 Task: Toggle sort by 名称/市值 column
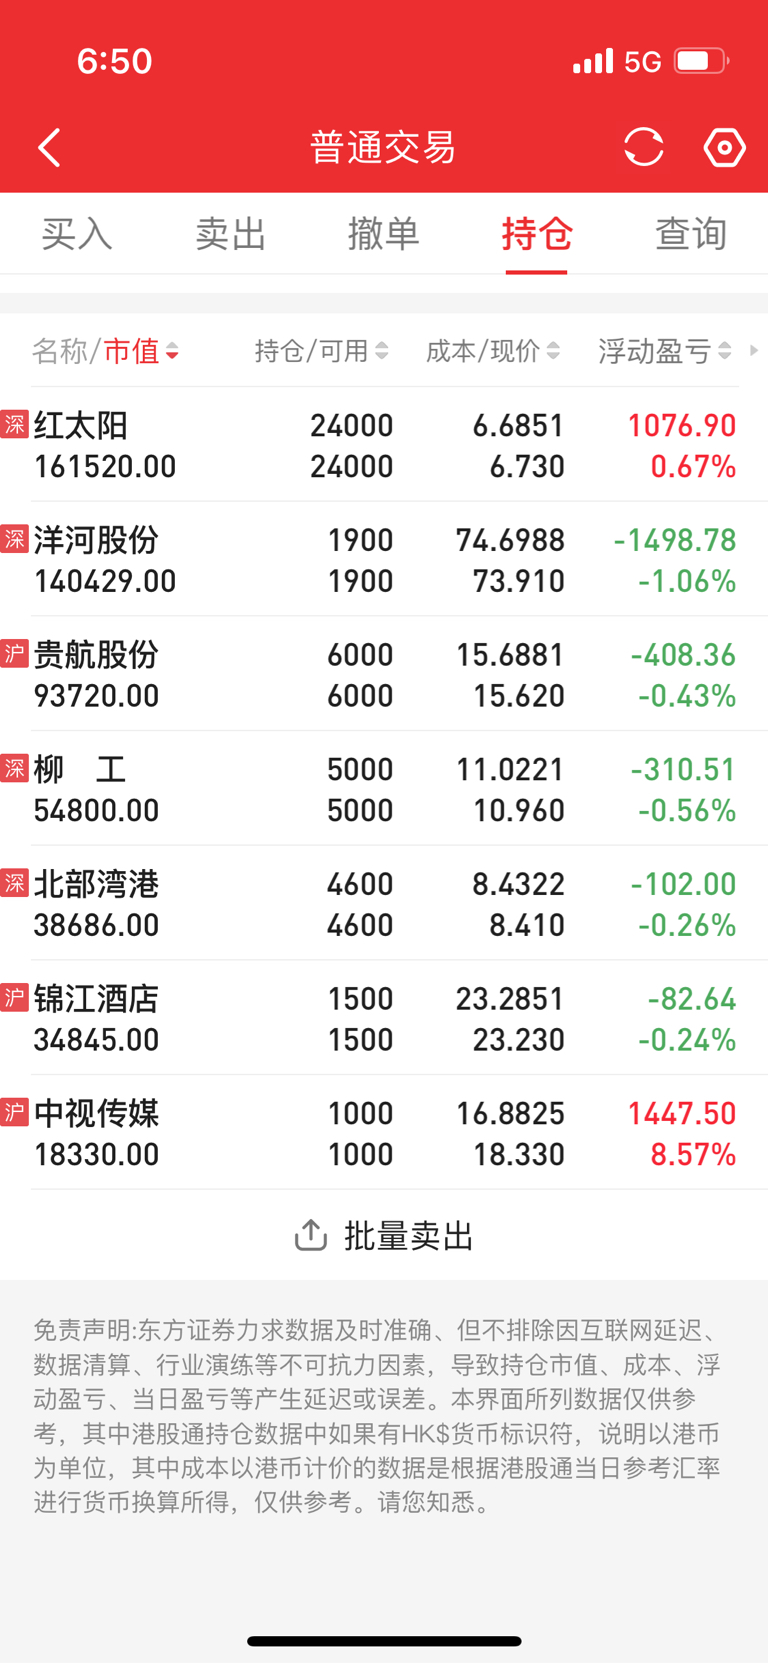pos(106,351)
